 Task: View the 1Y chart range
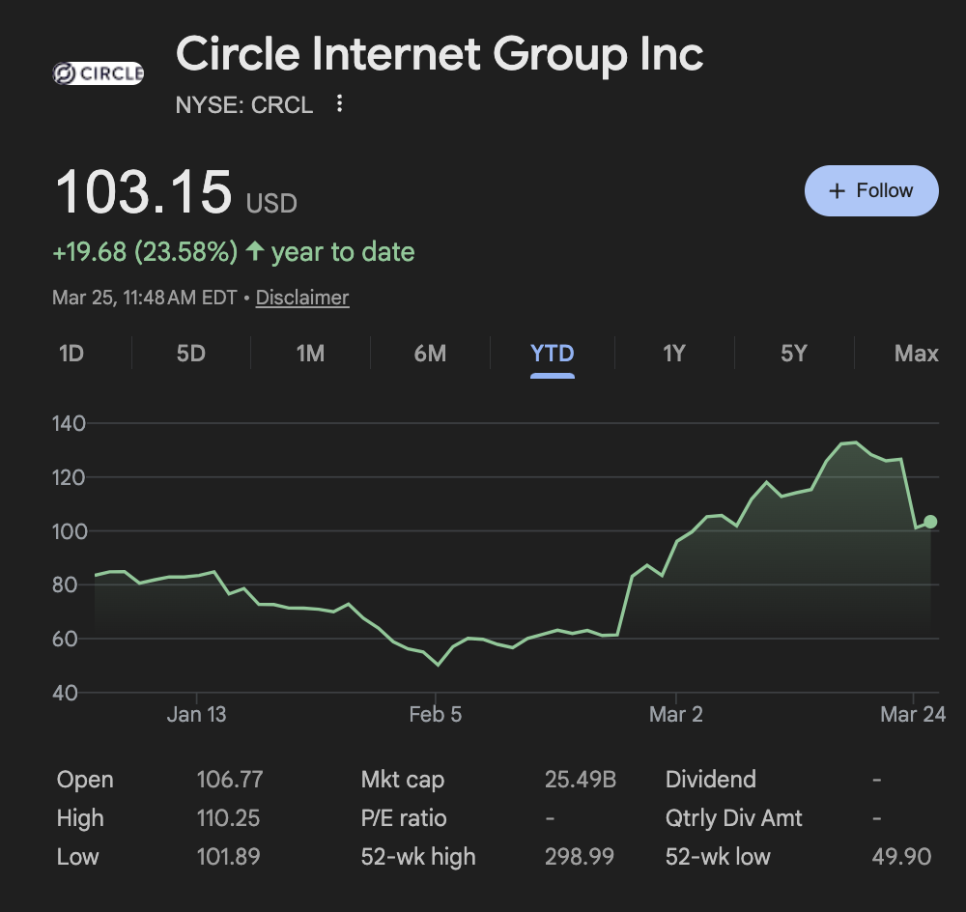click(x=674, y=353)
